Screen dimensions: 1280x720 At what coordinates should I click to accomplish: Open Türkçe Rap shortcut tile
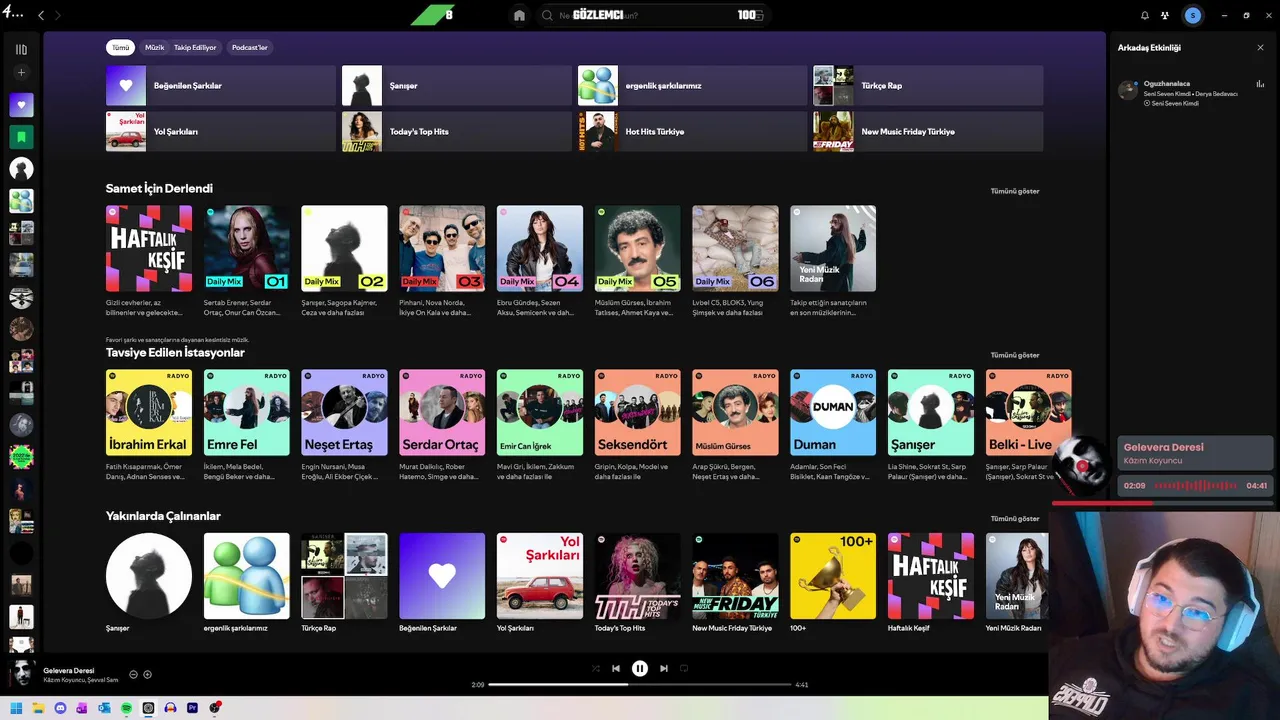click(x=928, y=85)
